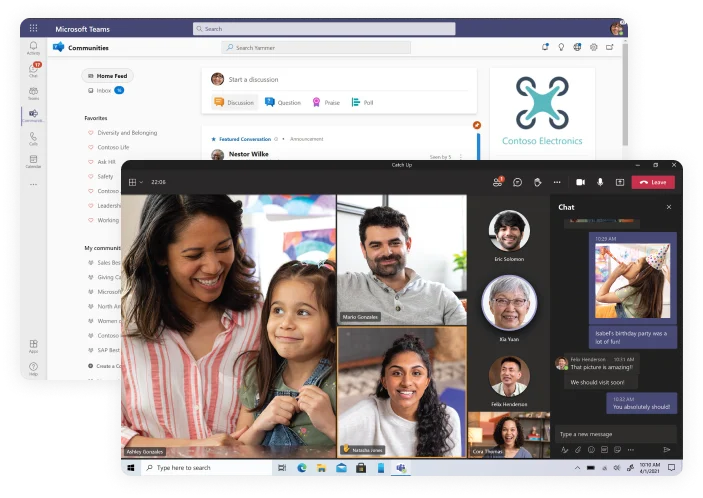Open Chat in the Teams left rail

[33, 70]
